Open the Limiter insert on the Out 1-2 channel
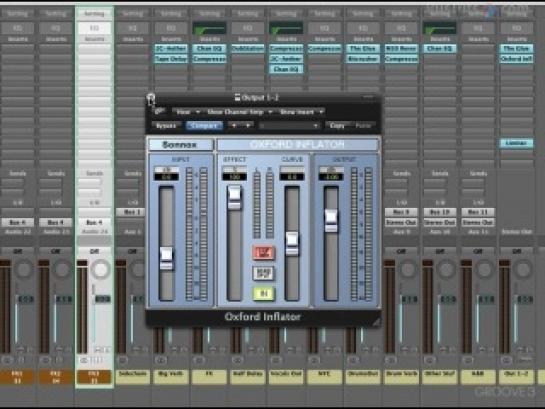Image resolution: width=545 pixels, height=409 pixels. point(516,143)
